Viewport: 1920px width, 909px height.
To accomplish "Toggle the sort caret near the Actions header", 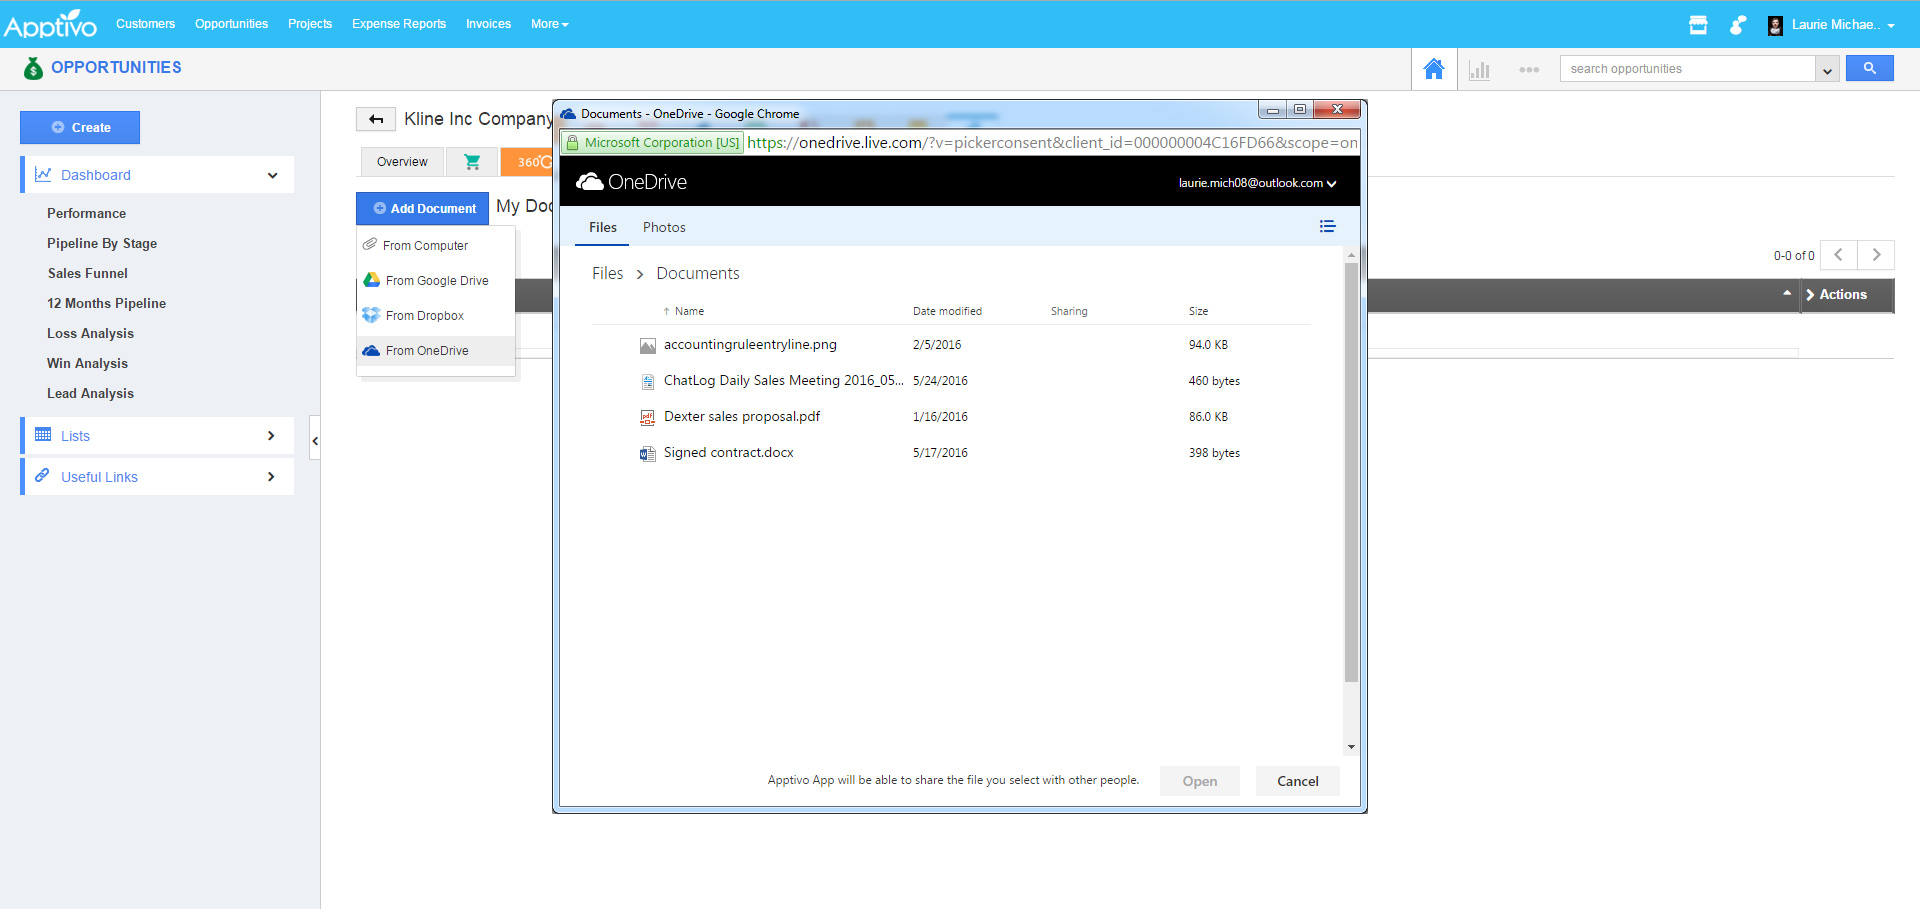I will click(x=1788, y=293).
